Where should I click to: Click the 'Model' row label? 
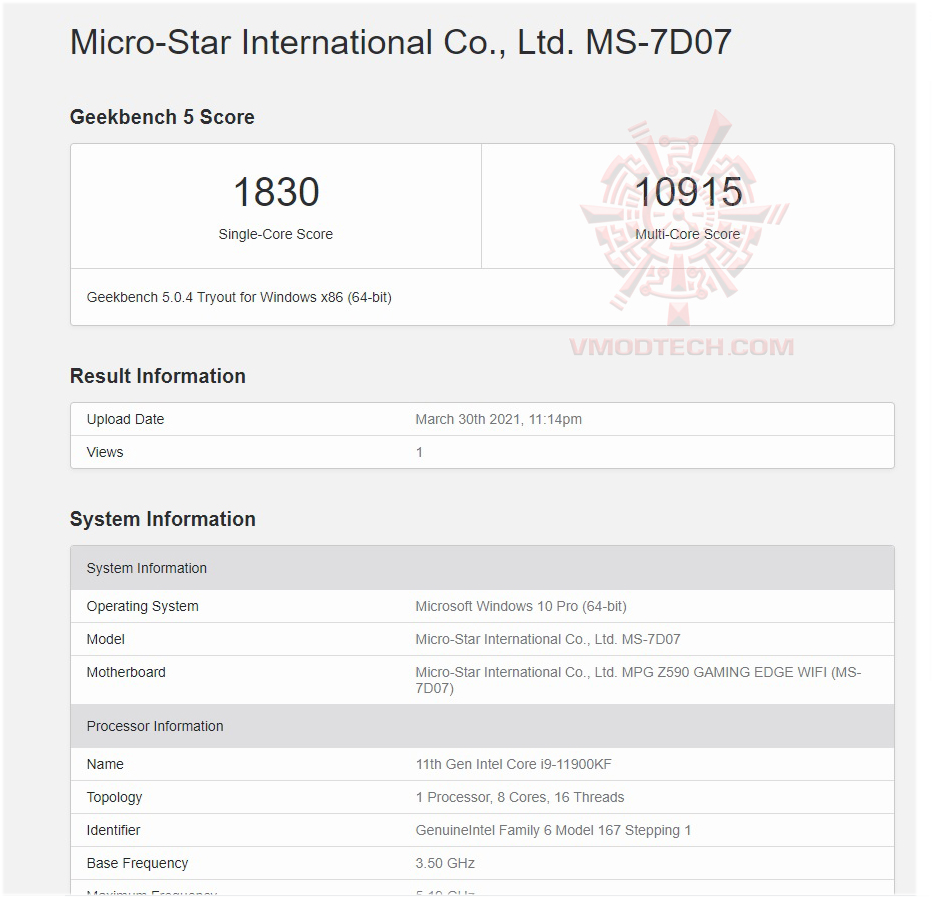click(105, 640)
